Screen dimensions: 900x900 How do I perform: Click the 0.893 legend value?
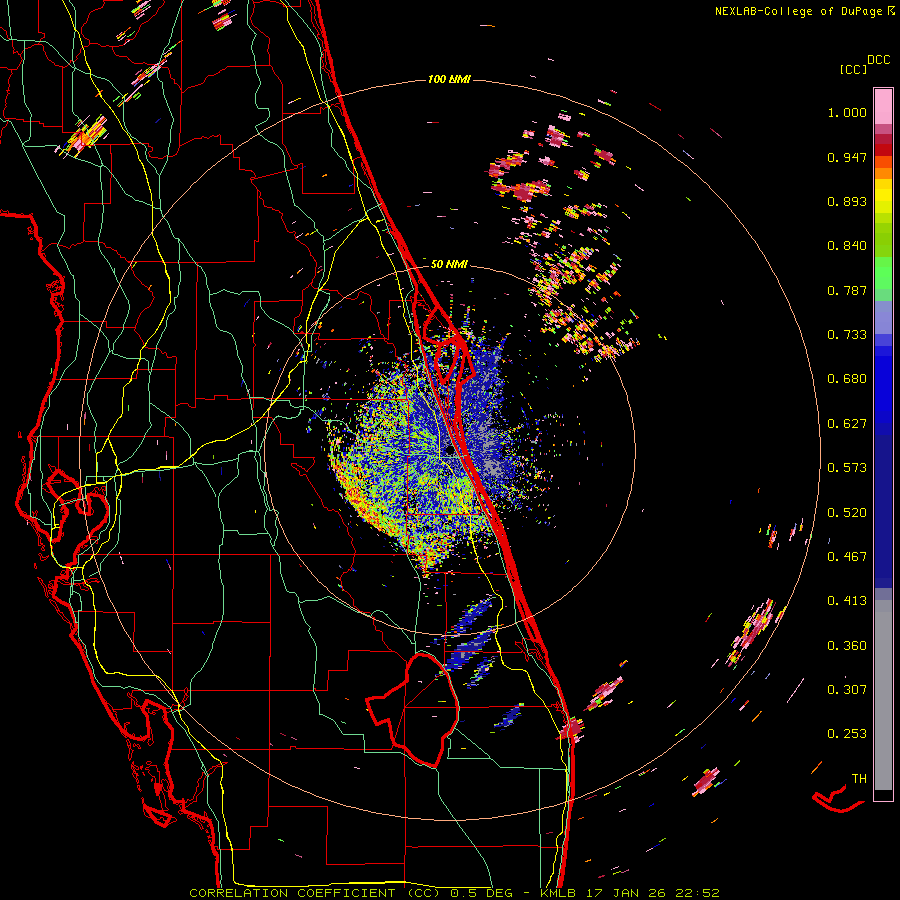847,201
